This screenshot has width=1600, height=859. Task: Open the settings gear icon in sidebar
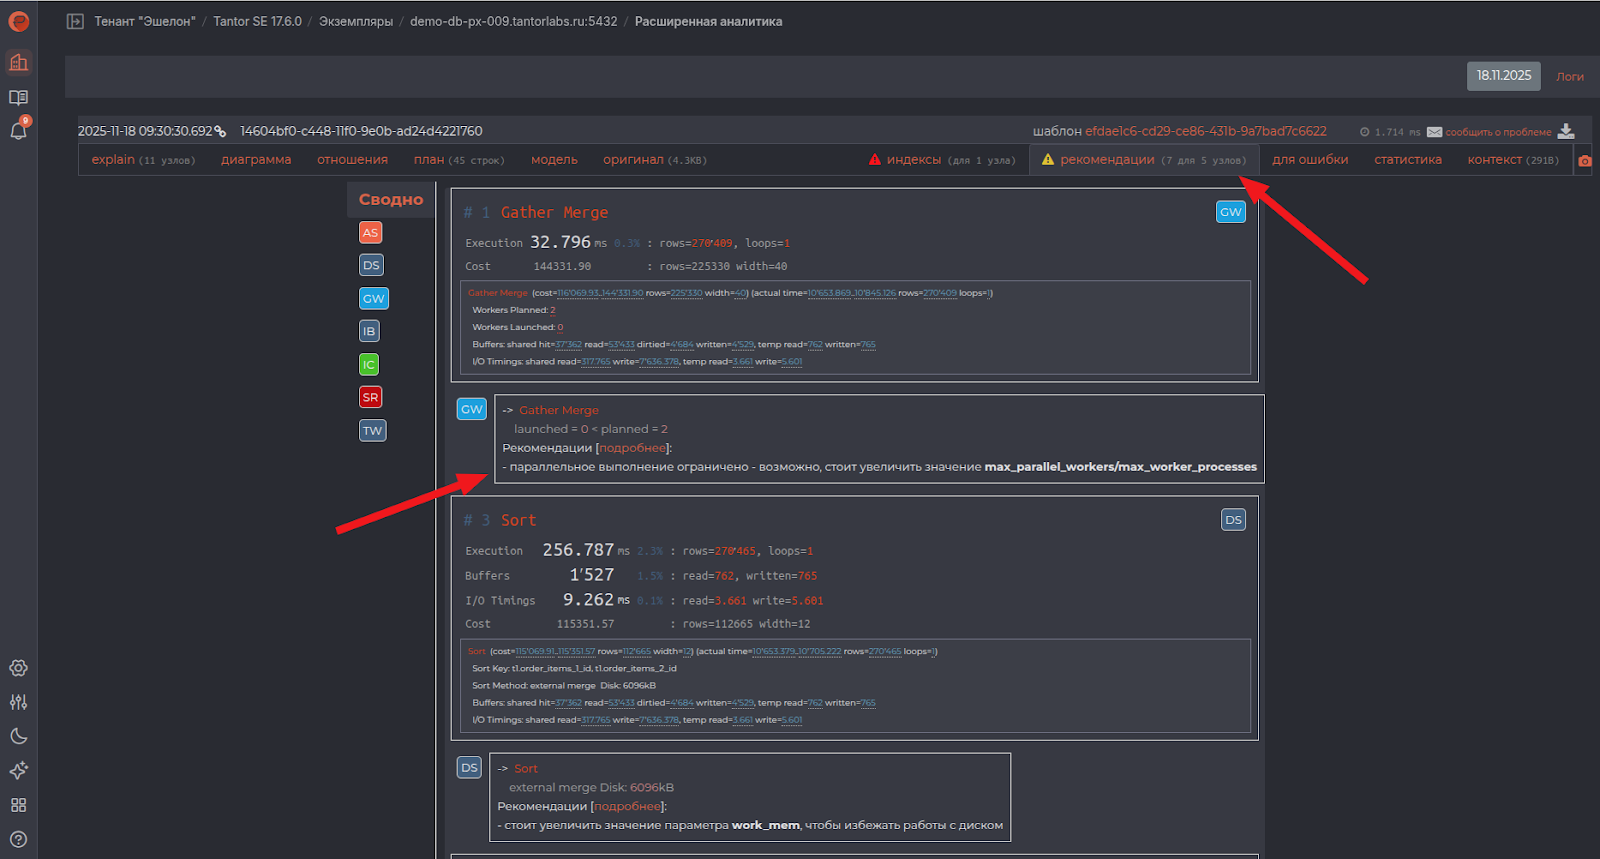click(18, 668)
